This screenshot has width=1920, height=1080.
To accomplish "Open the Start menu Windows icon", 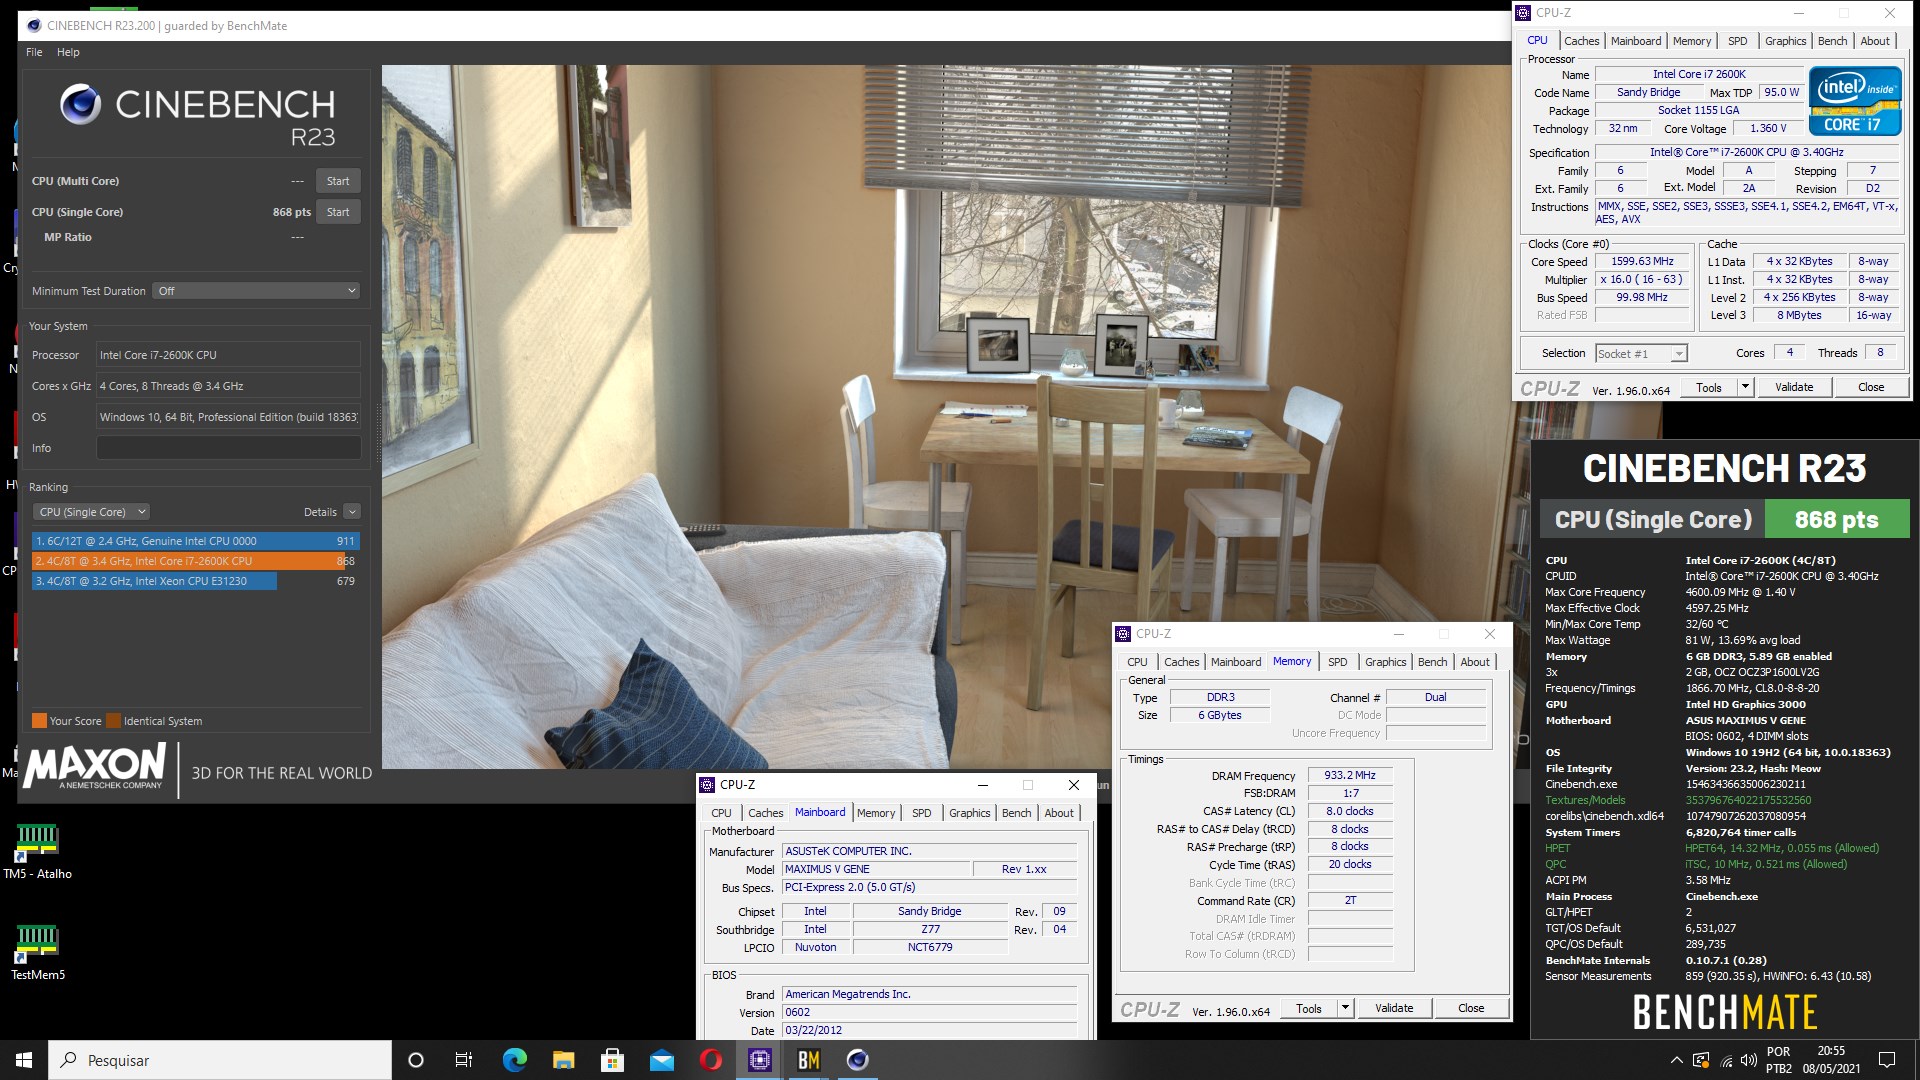I will point(24,1060).
